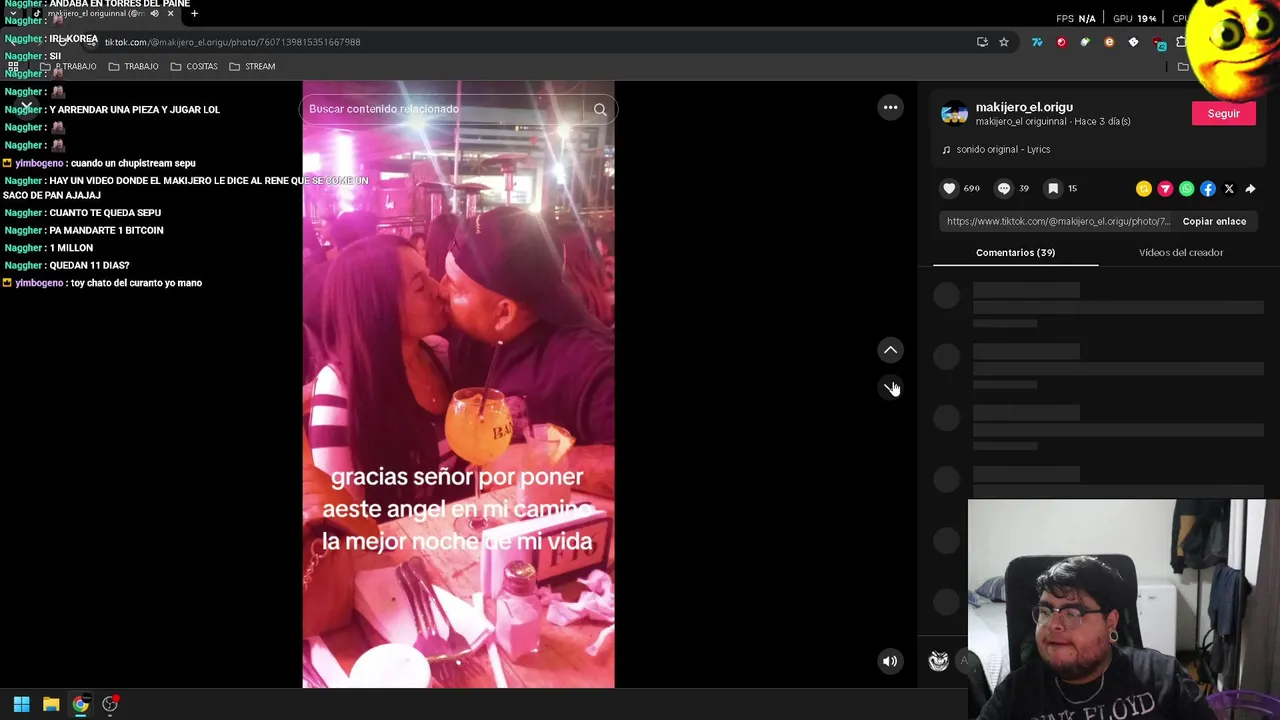Send post via red message icon

(1165, 189)
